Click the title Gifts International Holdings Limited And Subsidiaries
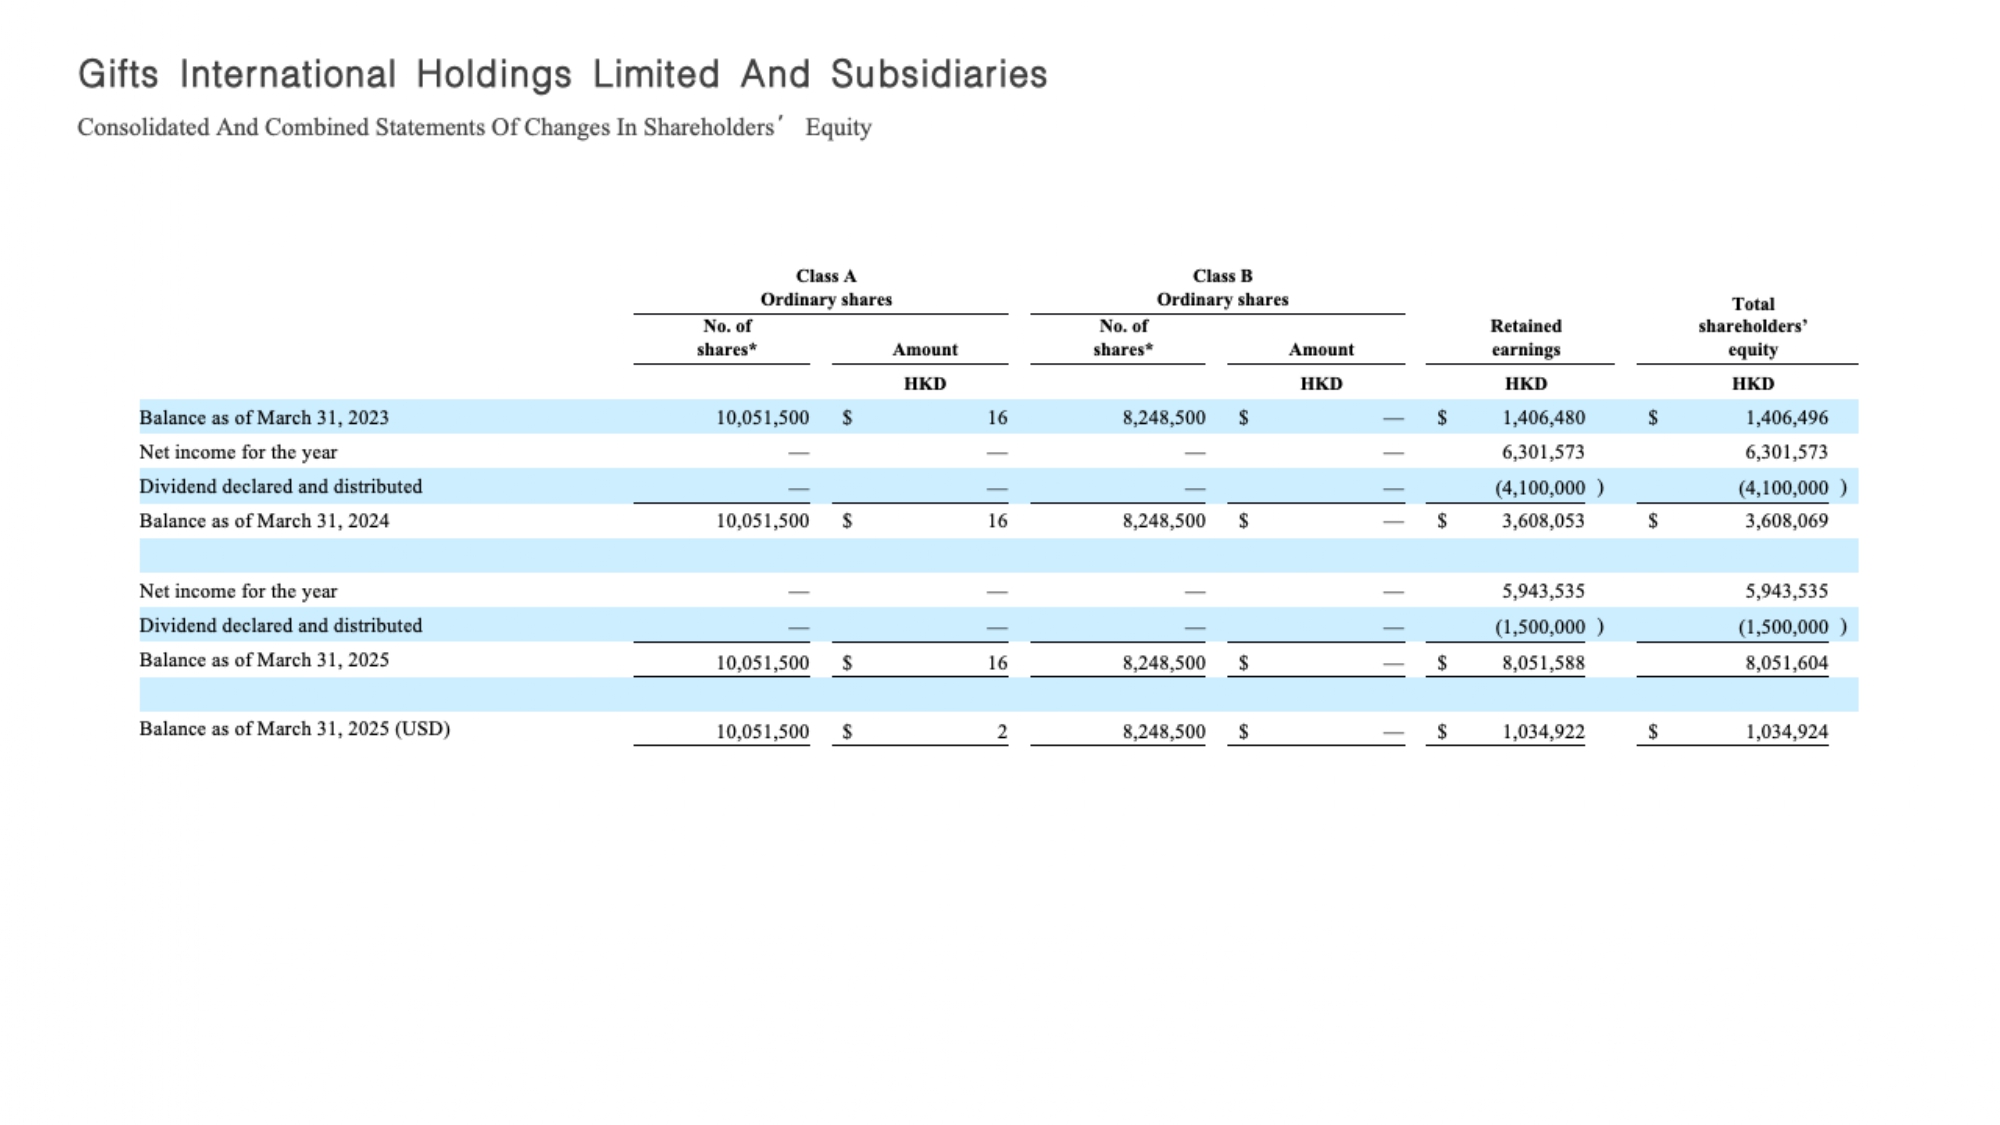The height and width of the screenshot is (1125, 2000). 563,75
